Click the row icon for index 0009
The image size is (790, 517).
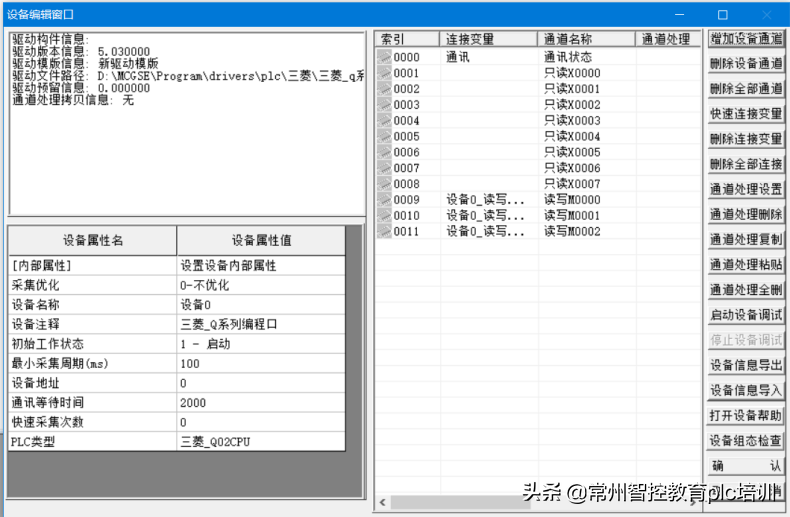click(384, 200)
